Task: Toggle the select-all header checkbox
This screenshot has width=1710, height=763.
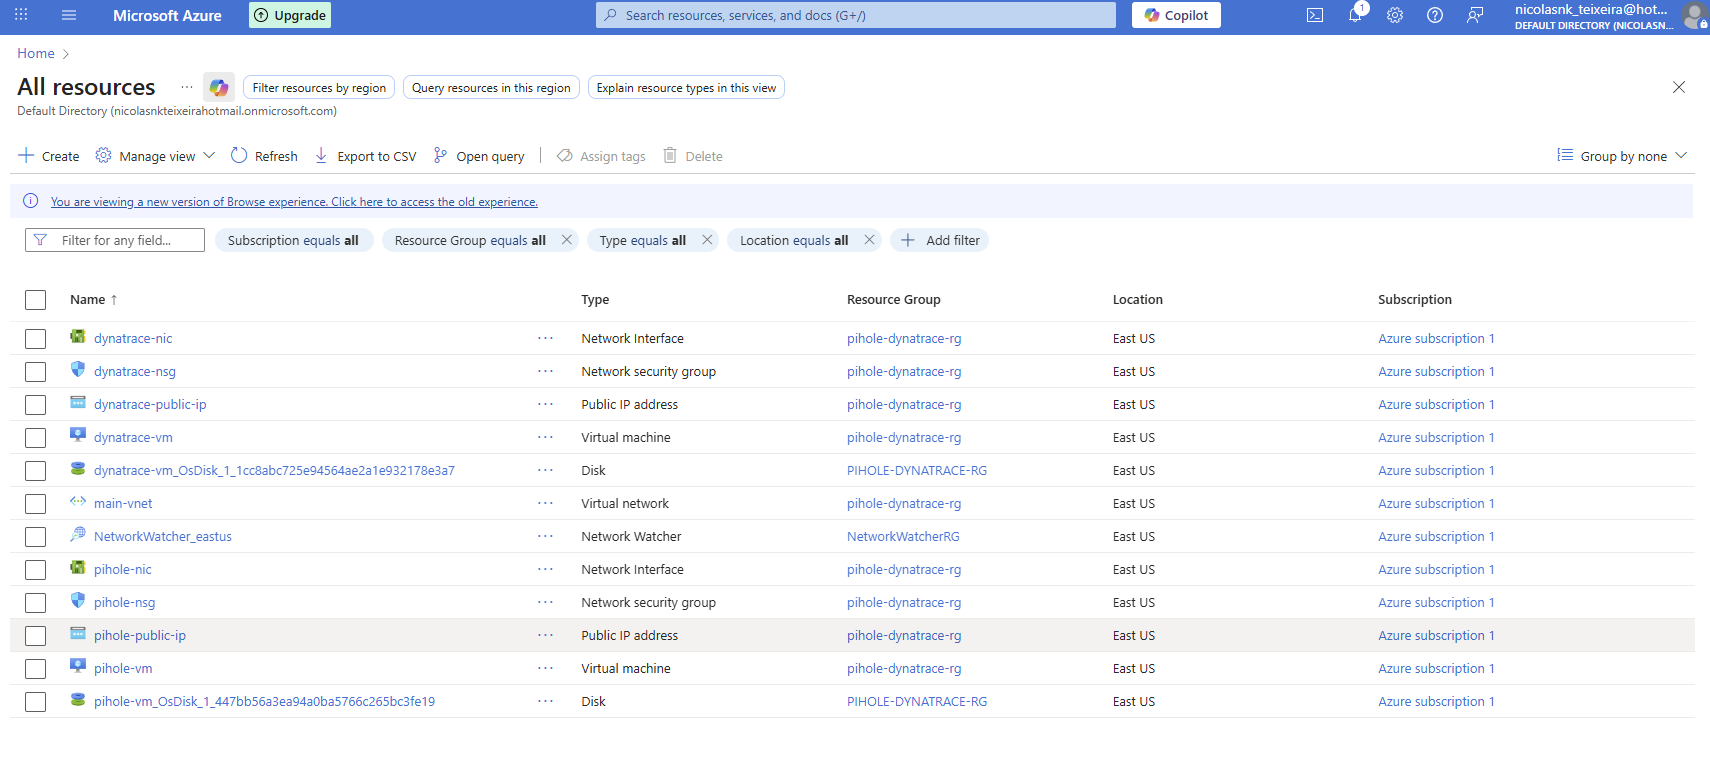Action: pos(36,300)
